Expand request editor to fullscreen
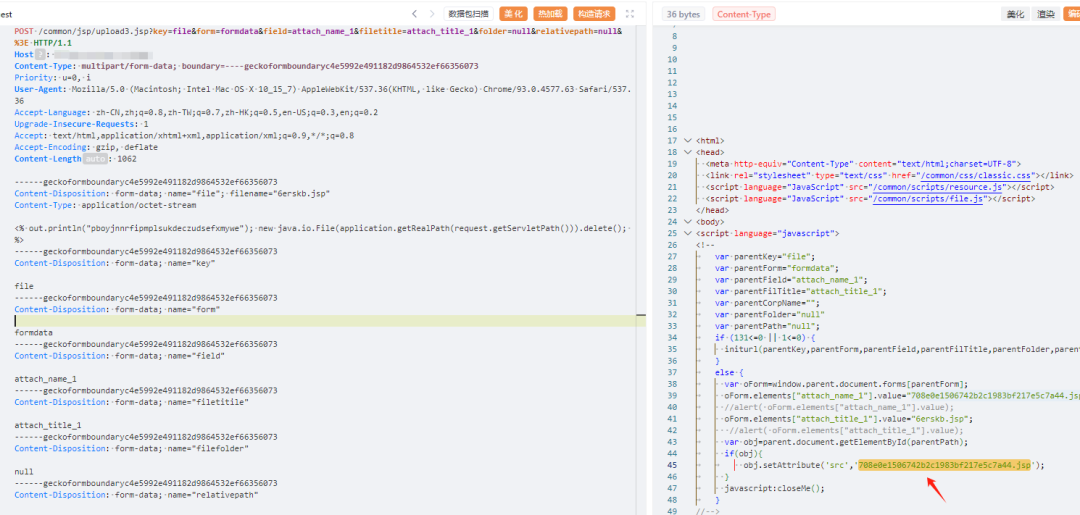This screenshot has height=515, width=1080. [629, 13]
